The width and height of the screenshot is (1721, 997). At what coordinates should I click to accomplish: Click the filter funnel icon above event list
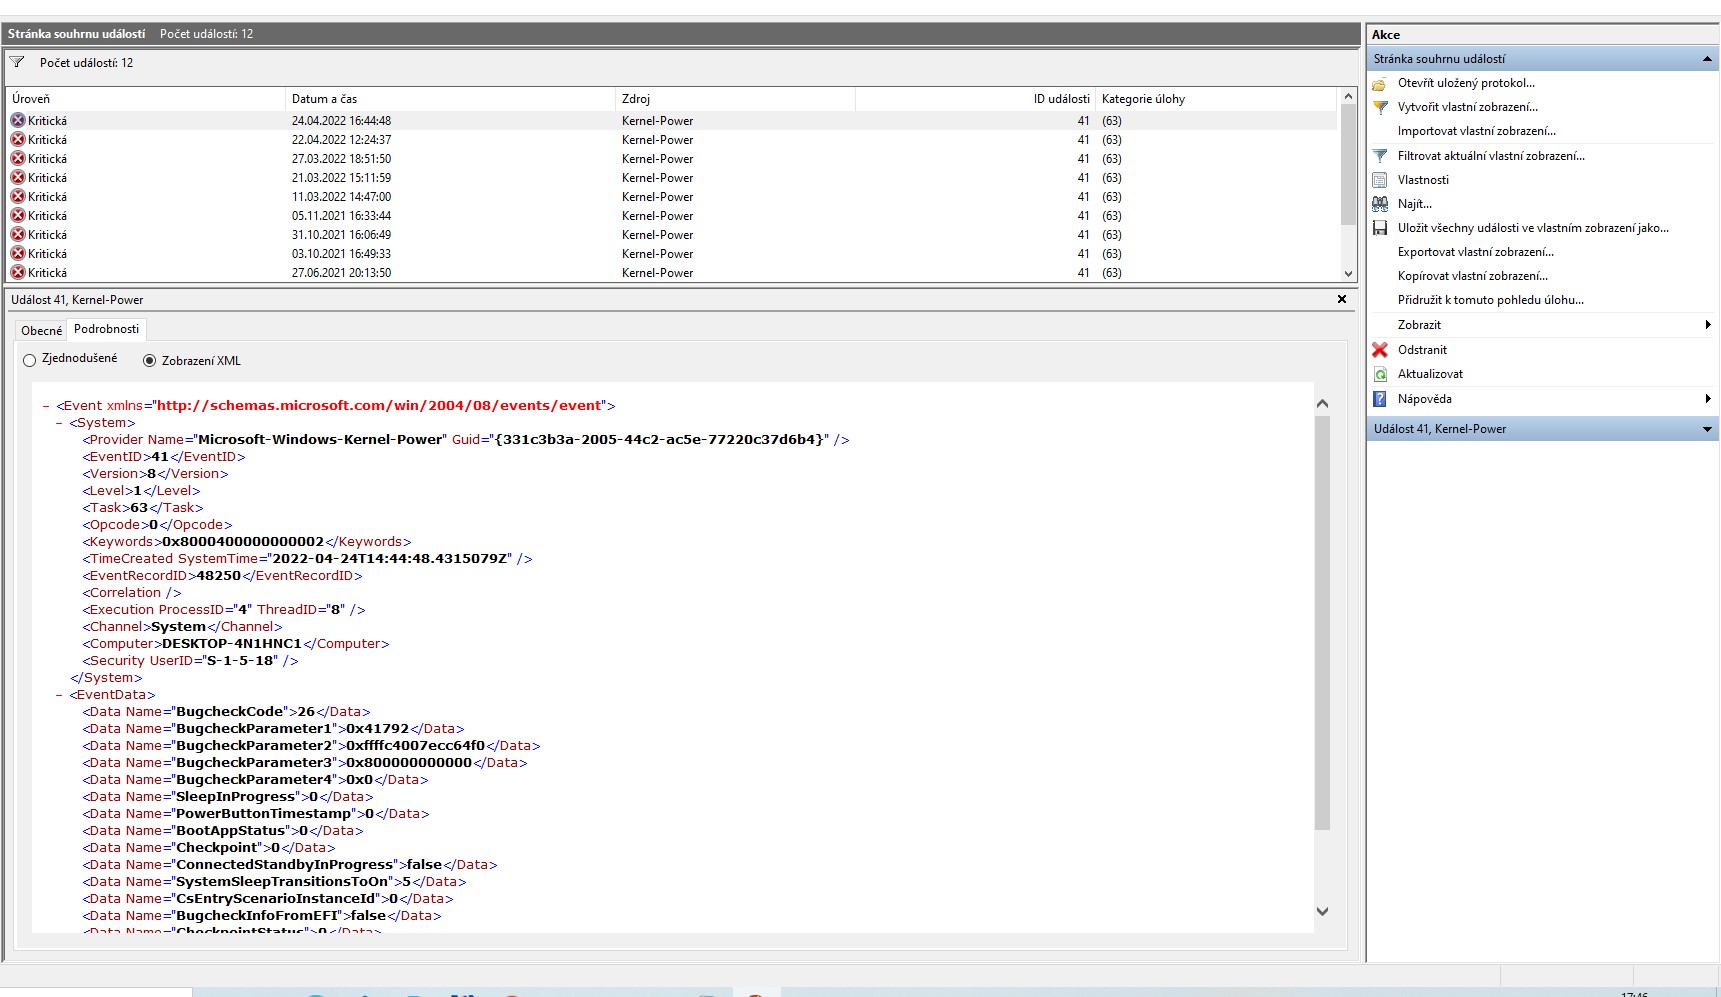point(17,62)
